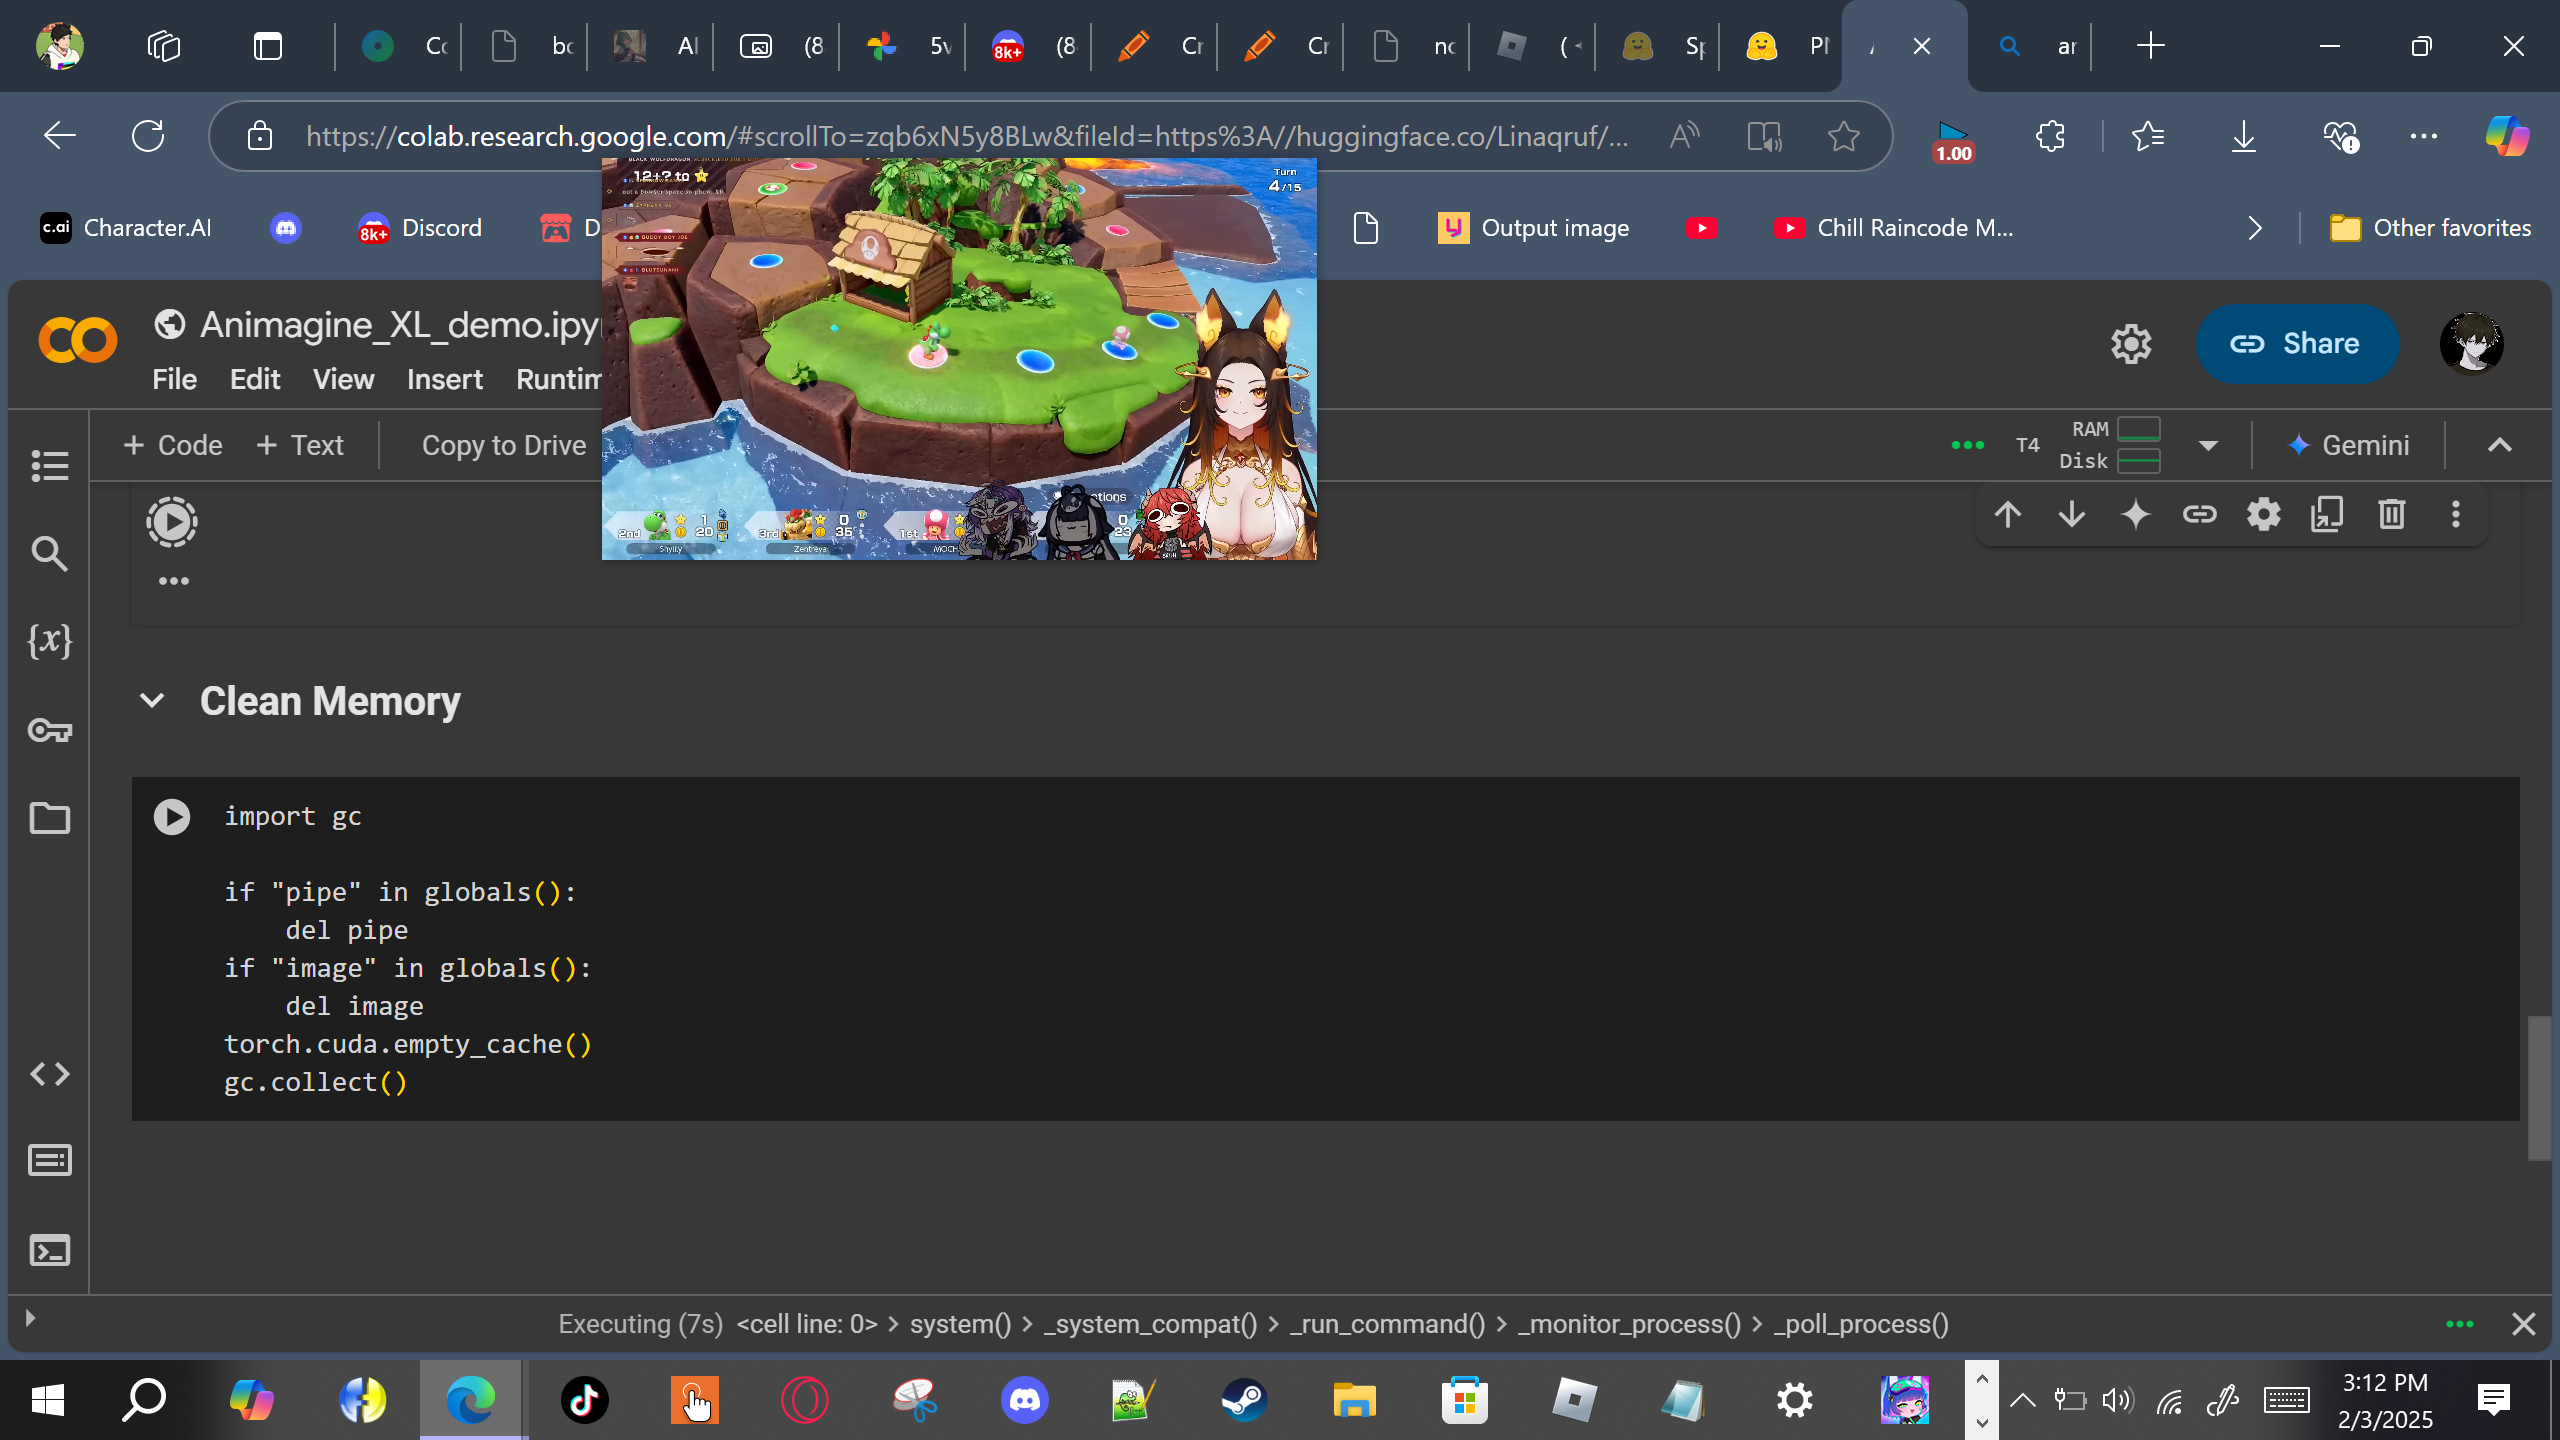Viewport: 2560px width, 1440px height.
Task: Click the browser address bar
Action: [968, 136]
